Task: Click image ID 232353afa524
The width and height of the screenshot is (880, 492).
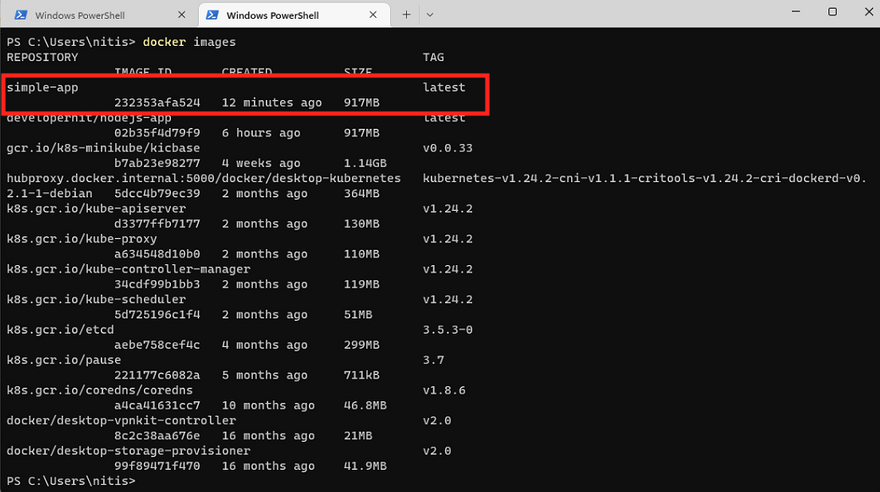Action: click(x=157, y=103)
